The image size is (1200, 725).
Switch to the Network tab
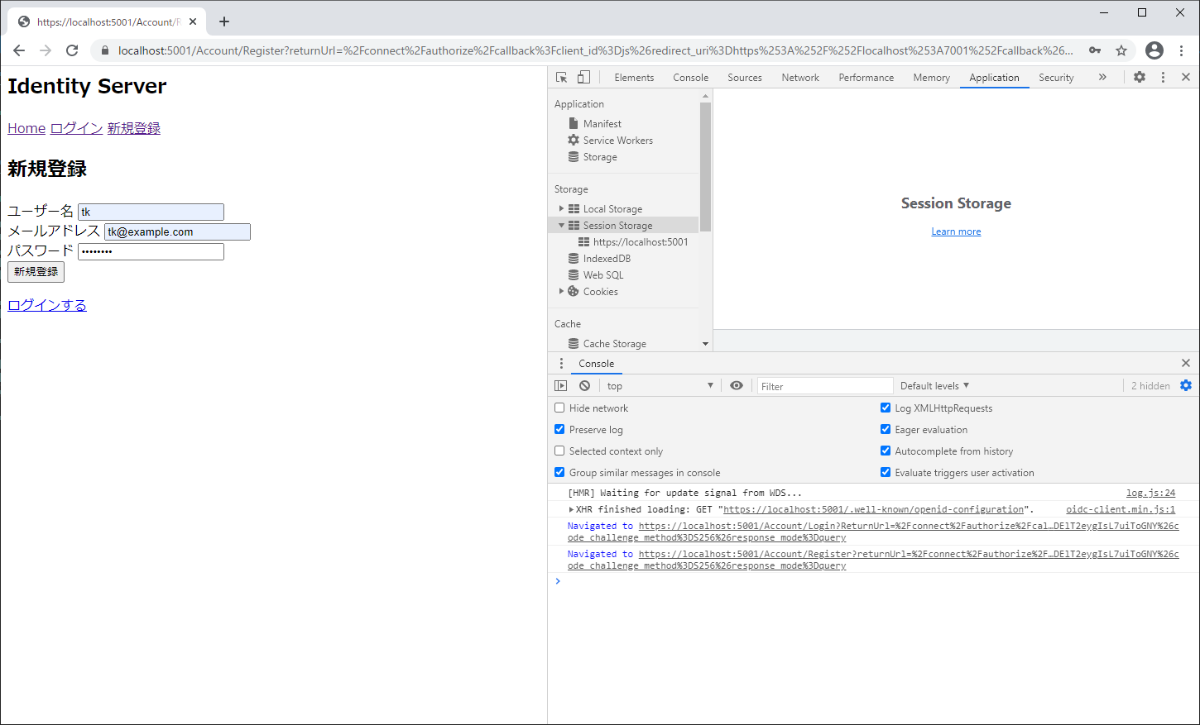[x=800, y=77]
